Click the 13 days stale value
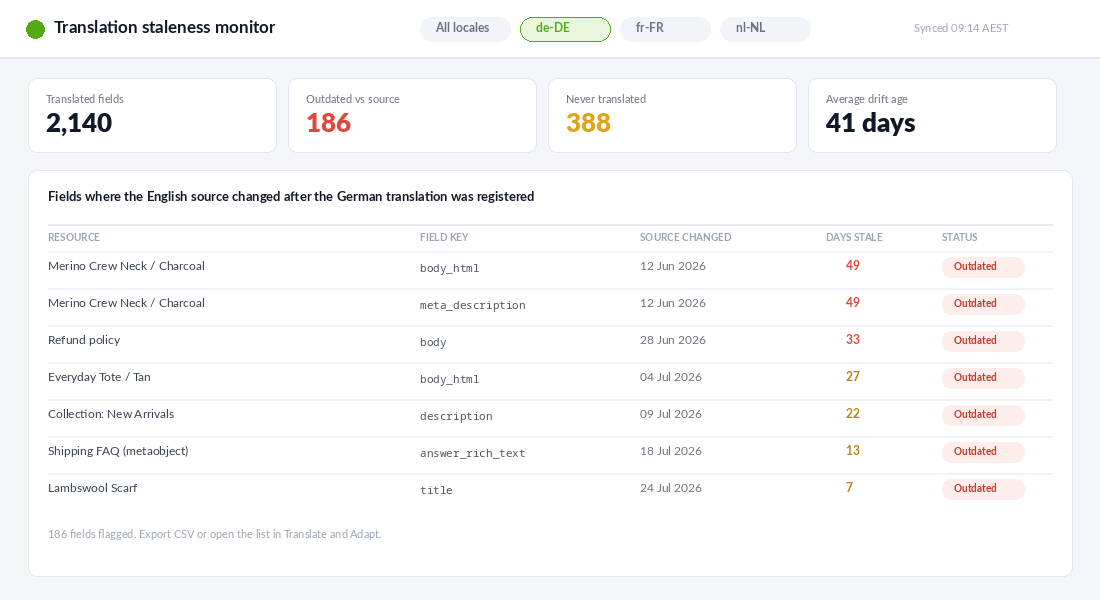The image size is (1100, 600). click(852, 451)
